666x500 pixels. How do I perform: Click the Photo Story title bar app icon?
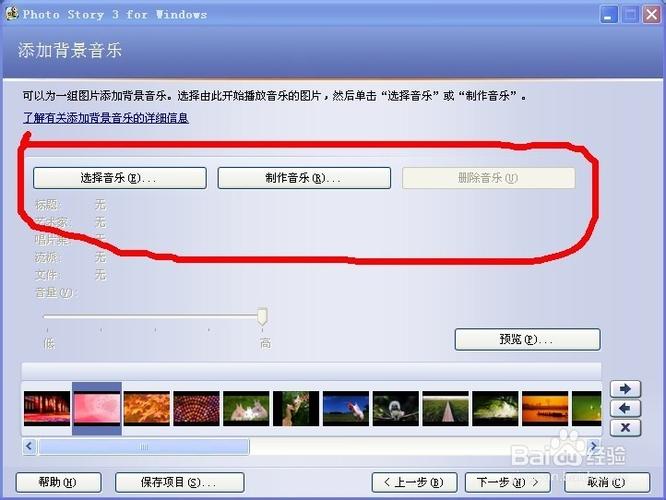(x=11, y=13)
